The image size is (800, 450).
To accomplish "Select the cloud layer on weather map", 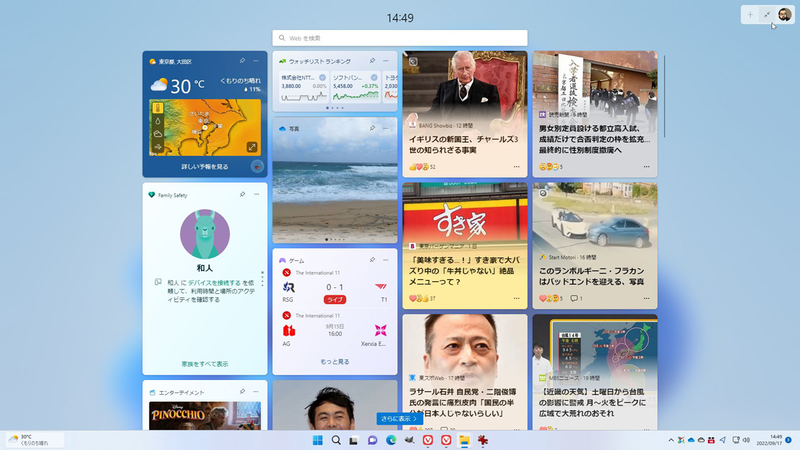I will pos(158,134).
